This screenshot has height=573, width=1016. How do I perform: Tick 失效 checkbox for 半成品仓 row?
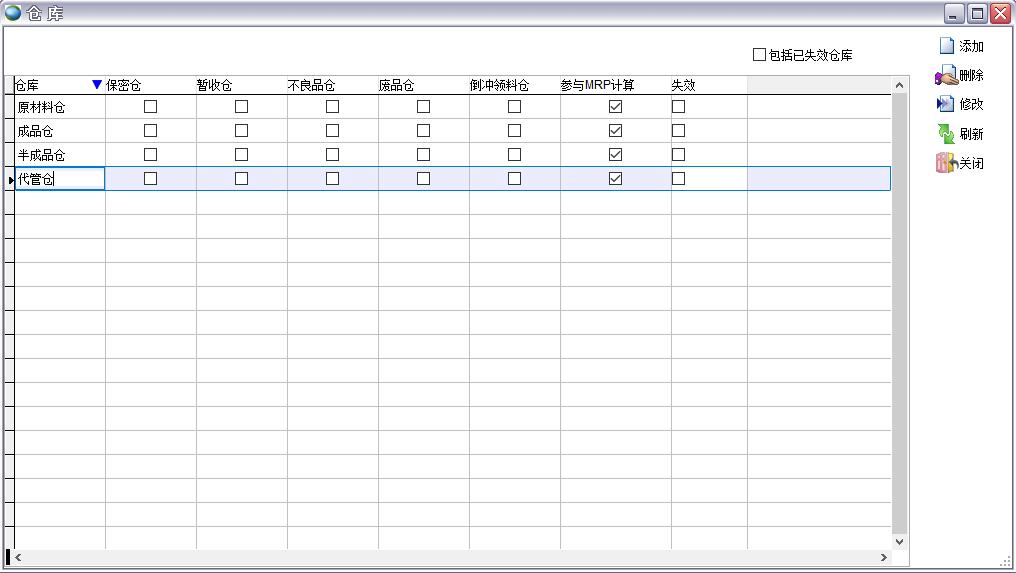click(678, 154)
